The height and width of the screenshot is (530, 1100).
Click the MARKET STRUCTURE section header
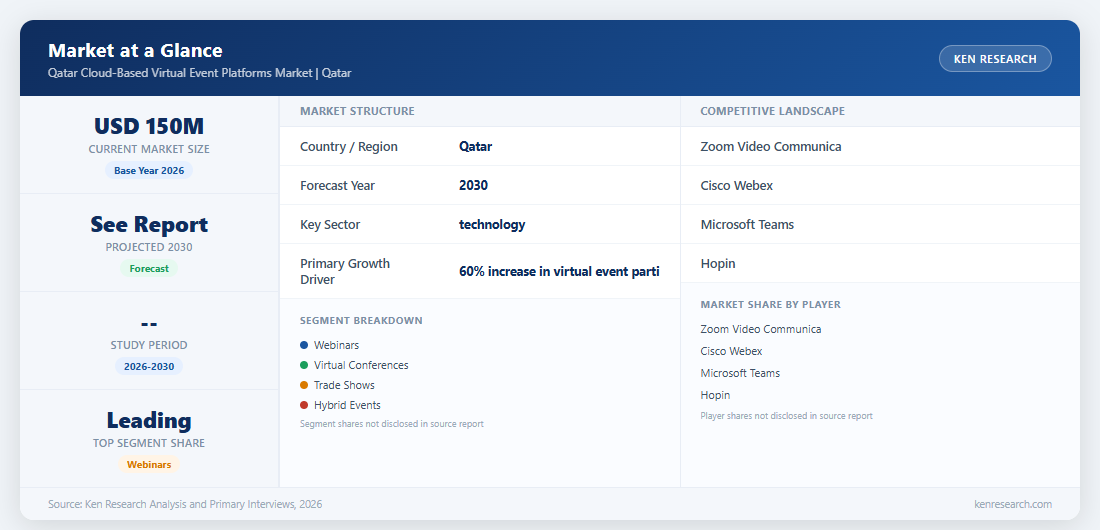coord(357,111)
